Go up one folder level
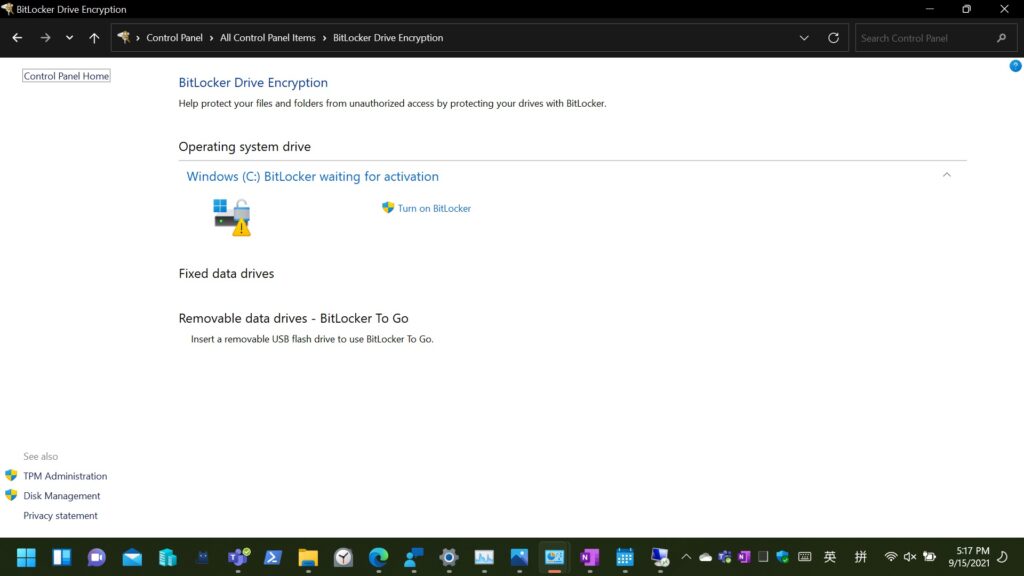Viewport: 1024px width, 576px height. pos(94,38)
